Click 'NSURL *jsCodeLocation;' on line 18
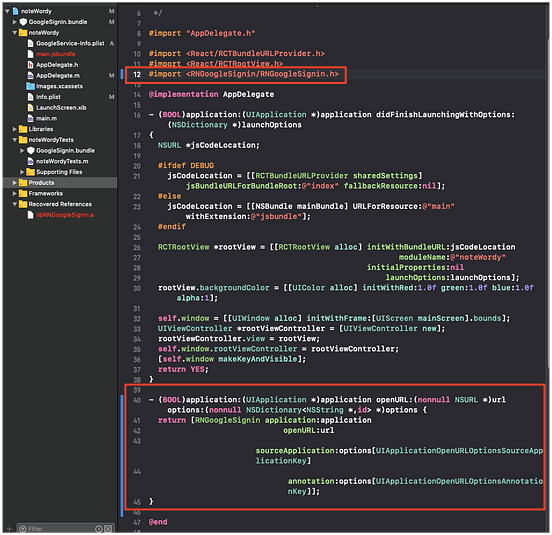552x535 pixels. point(208,145)
